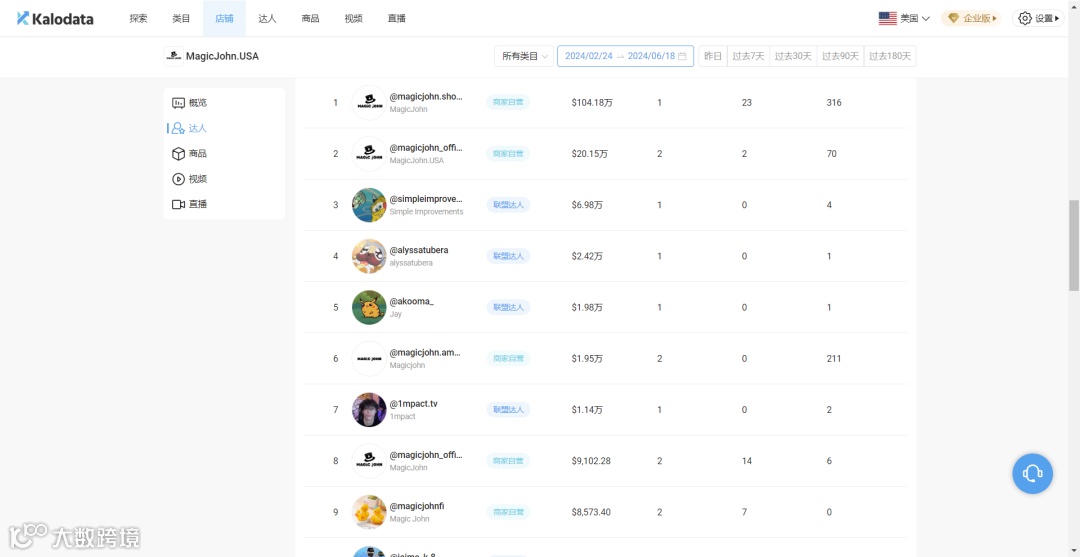This screenshot has width=1080, height=557.
Task: Open @magicjohn.sho... creator link
Action: click(426, 97)
